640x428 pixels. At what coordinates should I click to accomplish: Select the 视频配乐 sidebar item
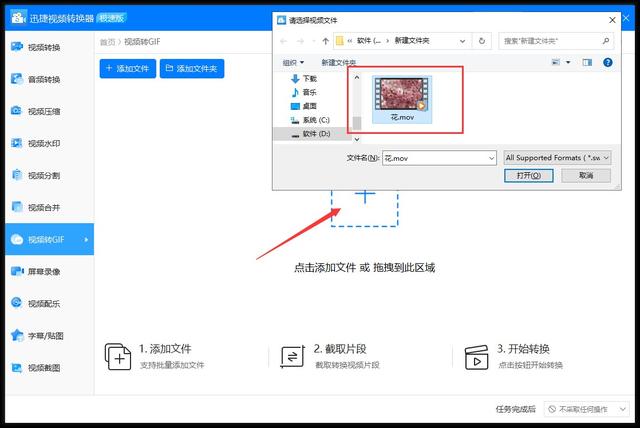(x=43, y=303)
